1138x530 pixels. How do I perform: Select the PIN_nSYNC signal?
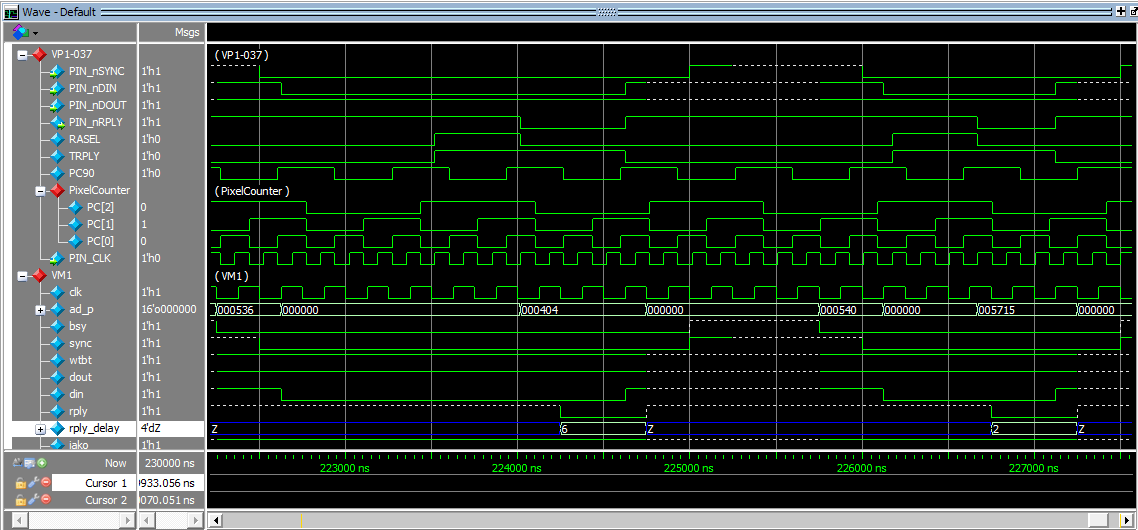coord(94,71)
